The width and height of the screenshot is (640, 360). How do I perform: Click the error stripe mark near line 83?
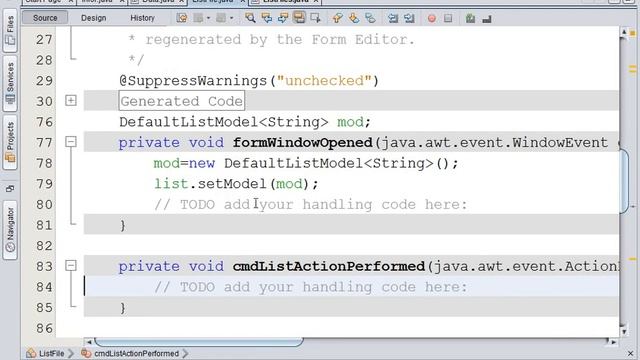pos(633,259)
